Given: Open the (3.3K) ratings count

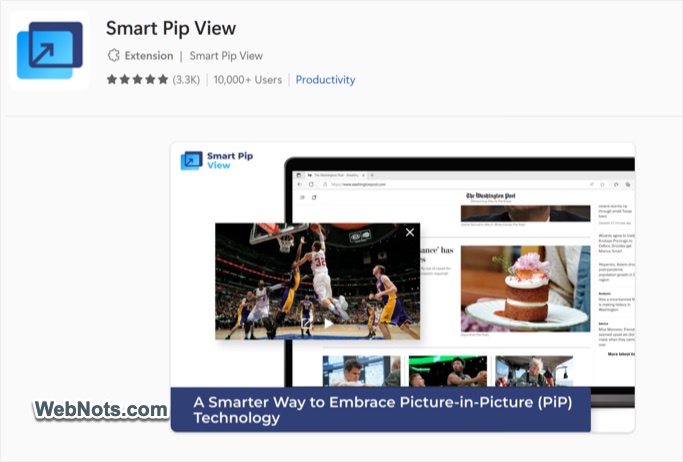Looking at the screenshot, I should click(186, 80).
